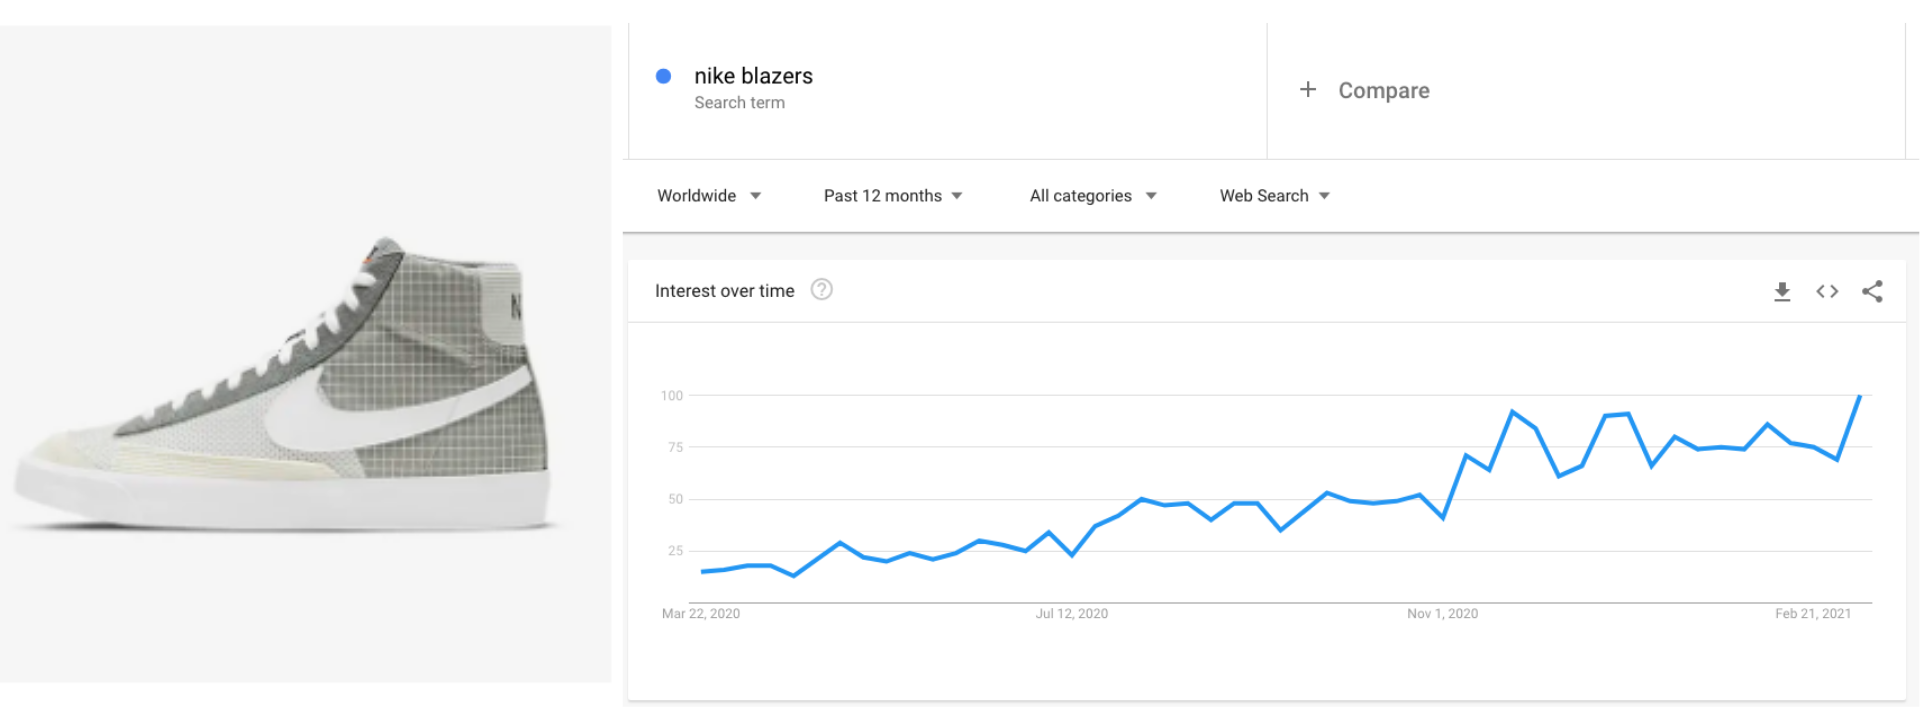
Task: Open the Worldwide region dropdown
Action: tap(709, 196)
